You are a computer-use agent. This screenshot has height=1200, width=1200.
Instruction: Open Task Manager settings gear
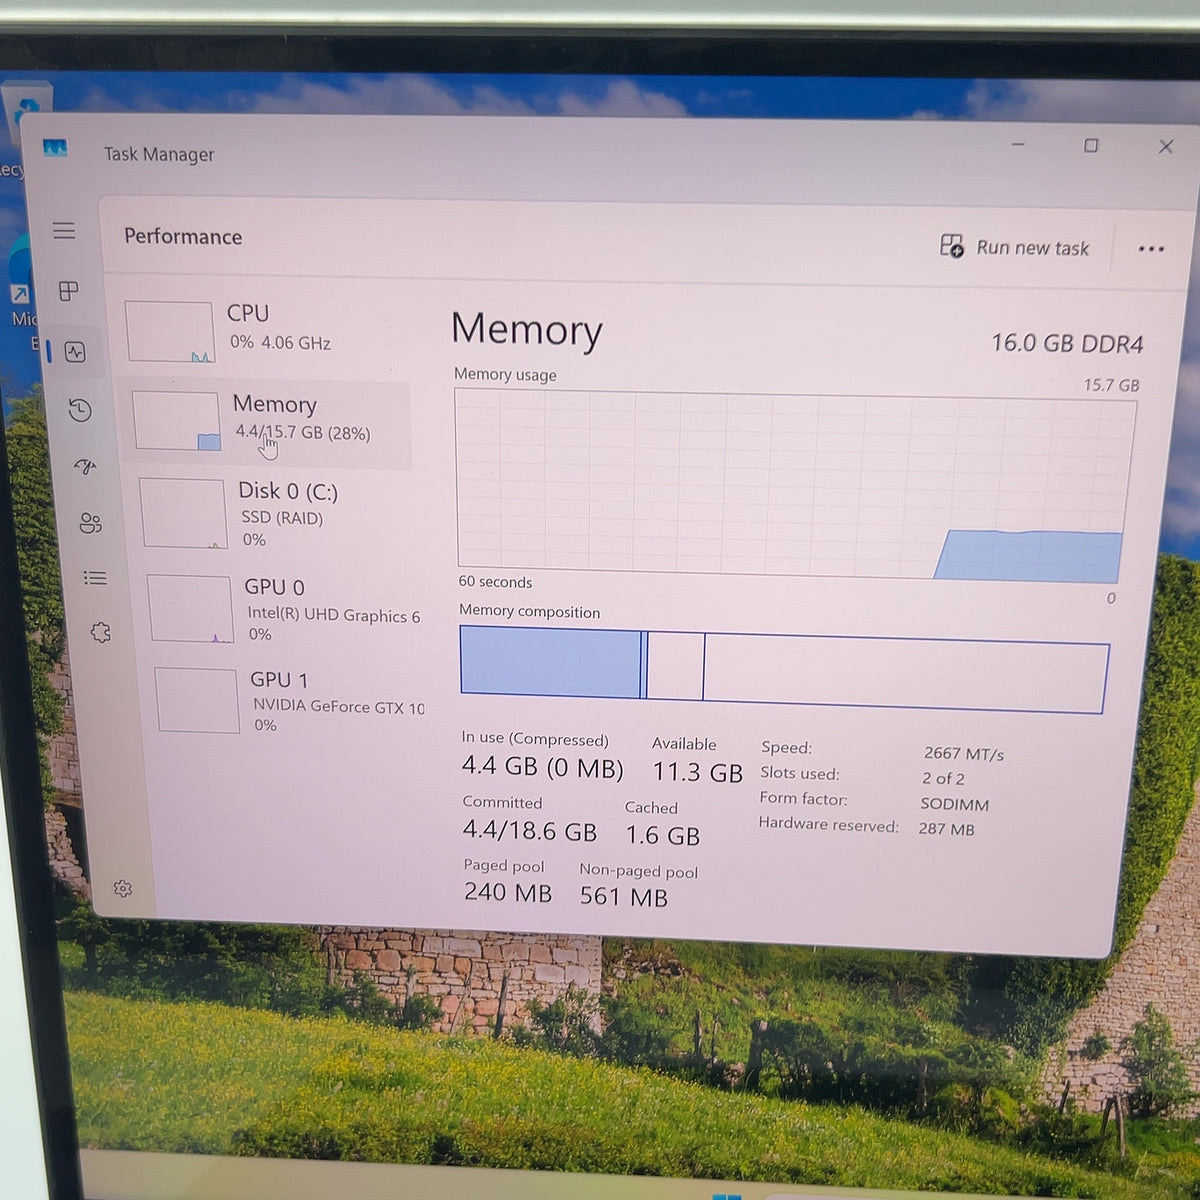(x=123, y=888)
